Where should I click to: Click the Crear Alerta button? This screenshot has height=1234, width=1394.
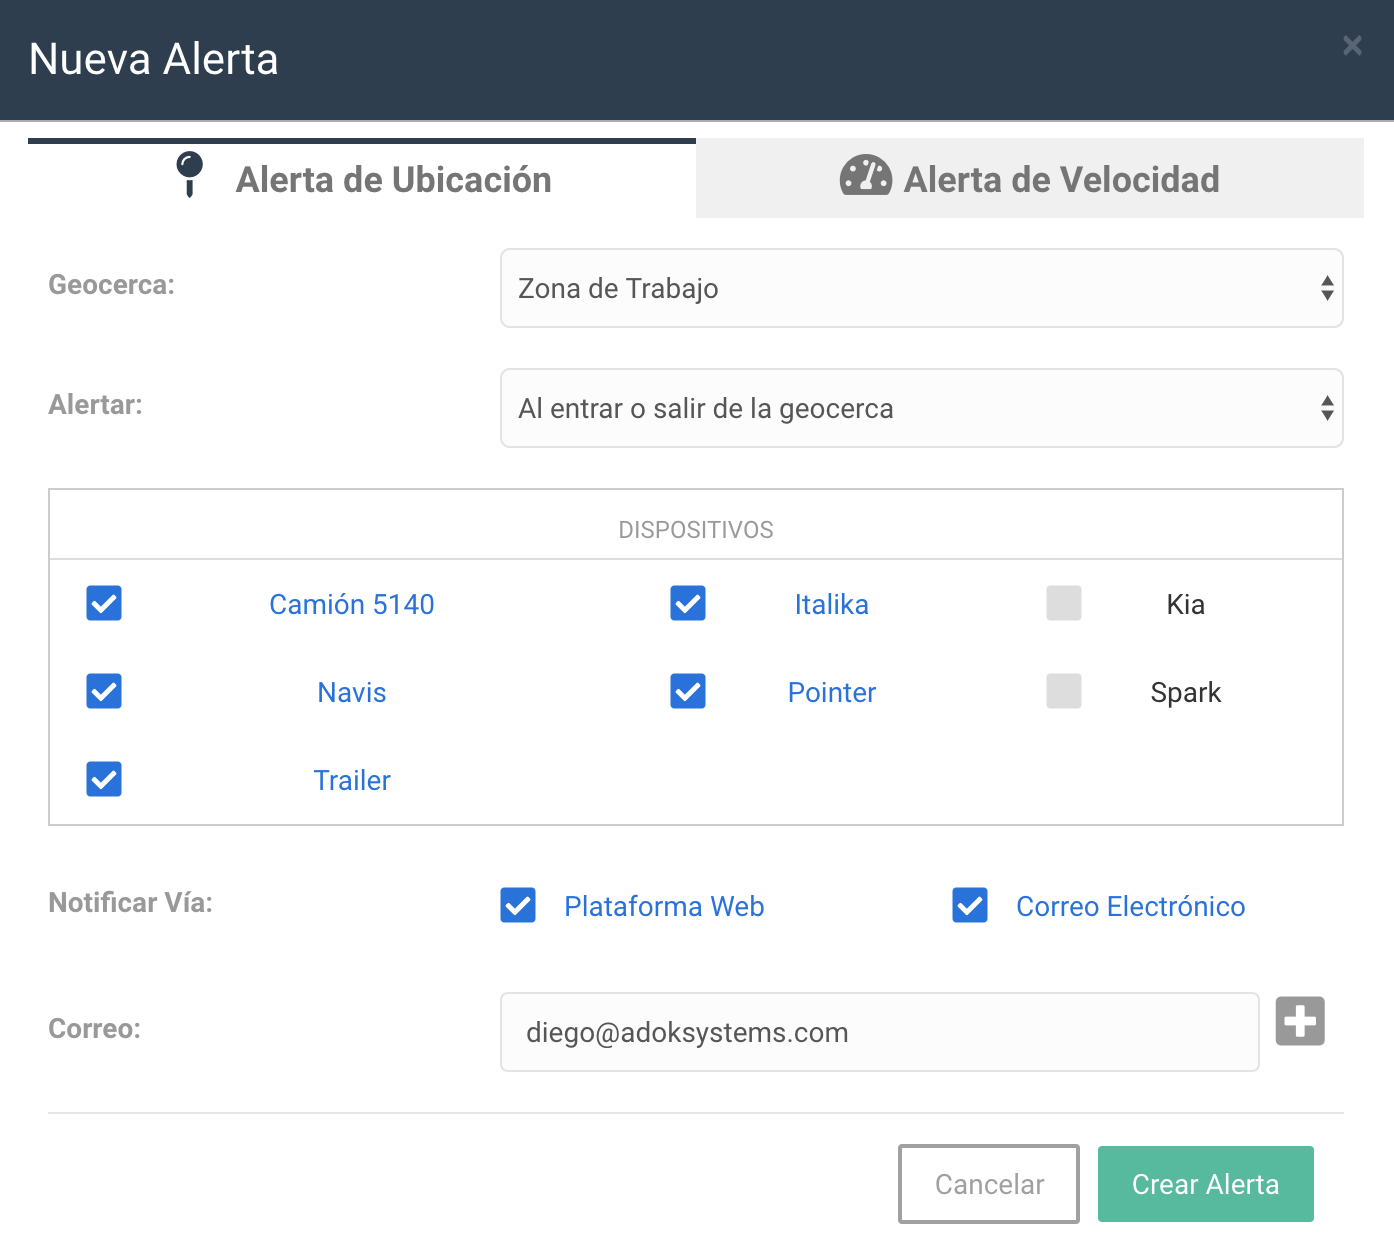click(1205, 1184)
